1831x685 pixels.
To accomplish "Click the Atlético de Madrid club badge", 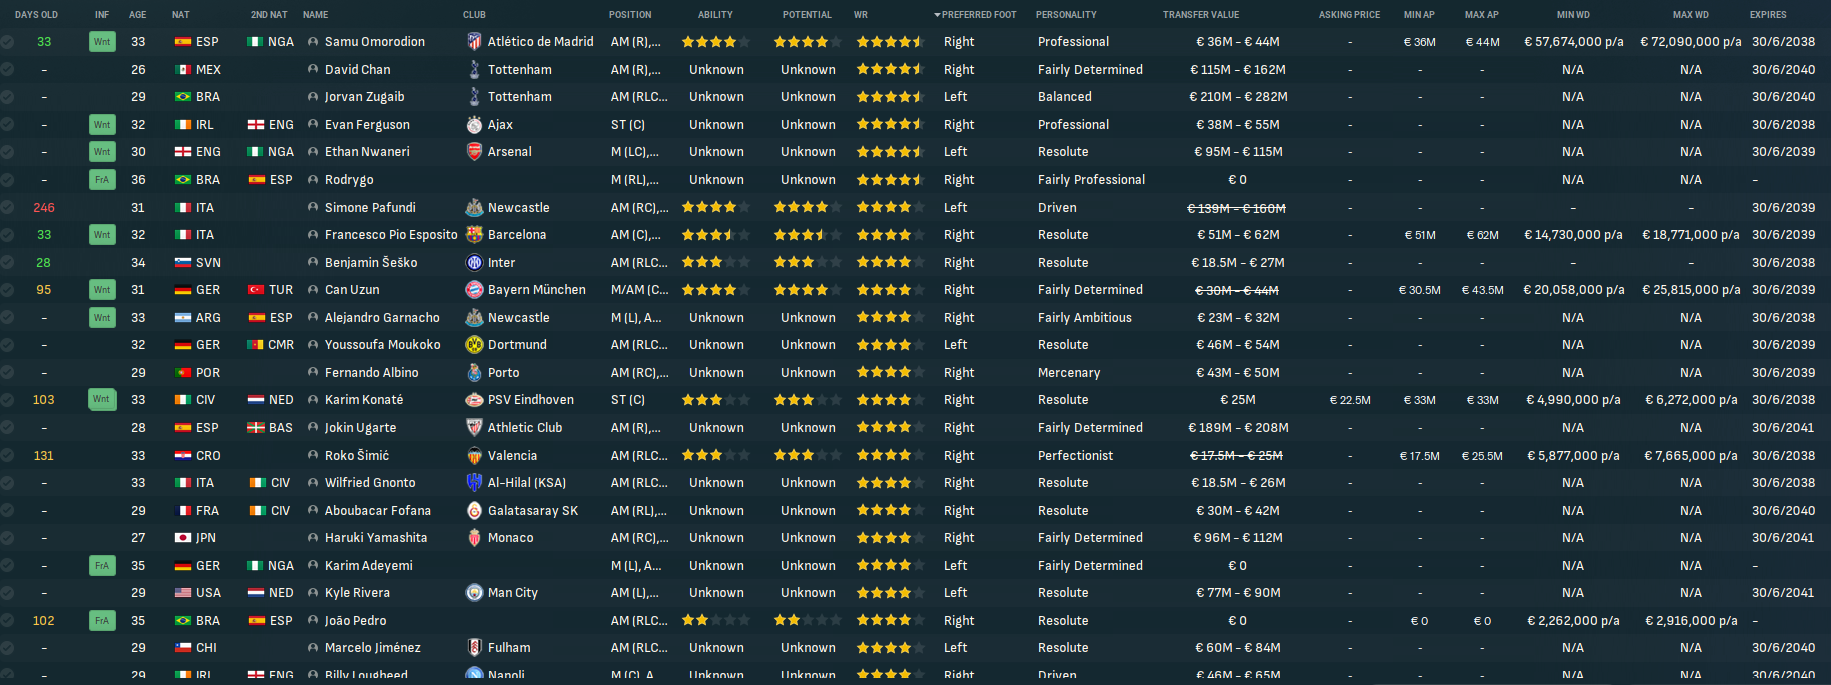I will pos(474,42).
